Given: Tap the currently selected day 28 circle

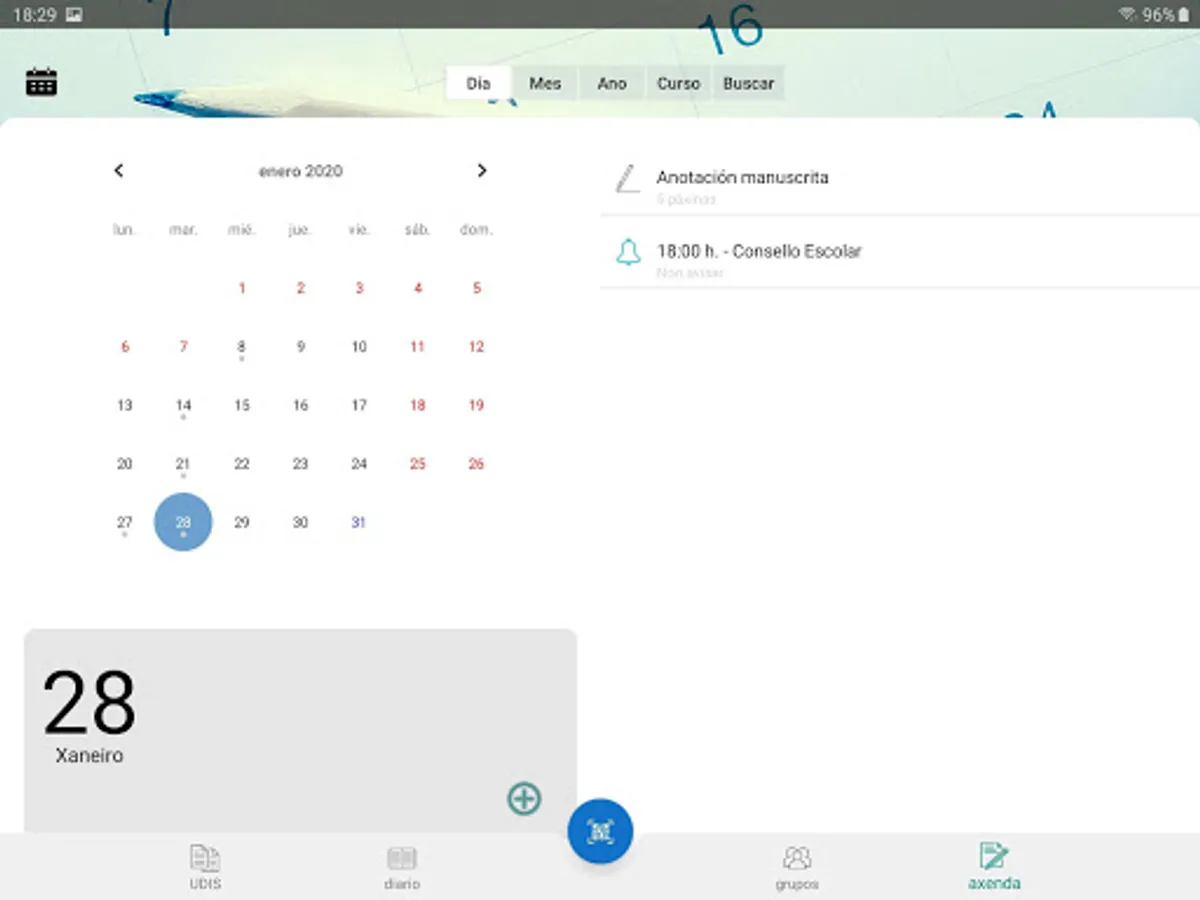Looking at the screenshot, I should pyautogui.click(x=183, y=521).
